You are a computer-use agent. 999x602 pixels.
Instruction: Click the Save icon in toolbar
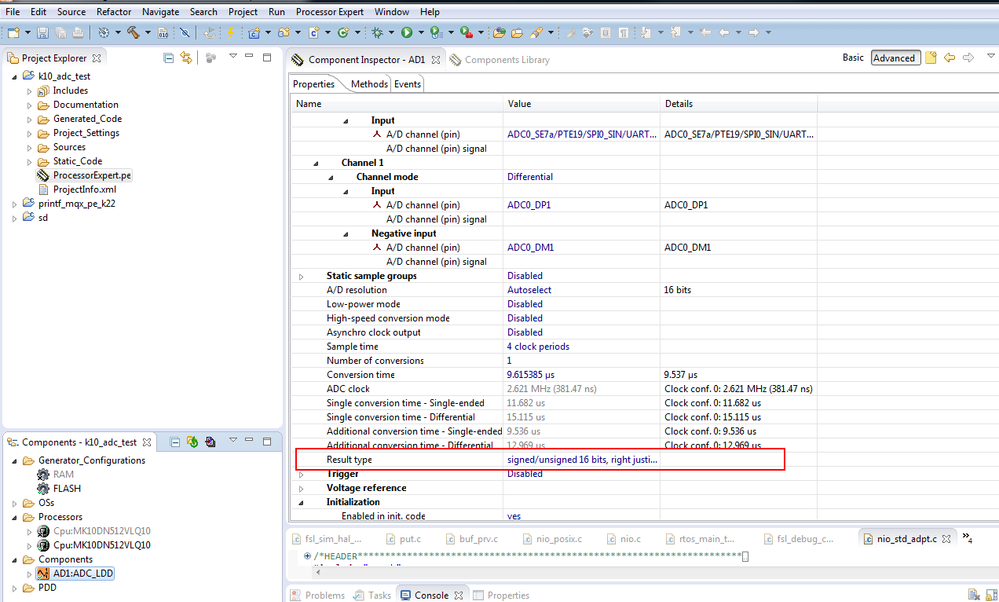(x=41, y=33)
